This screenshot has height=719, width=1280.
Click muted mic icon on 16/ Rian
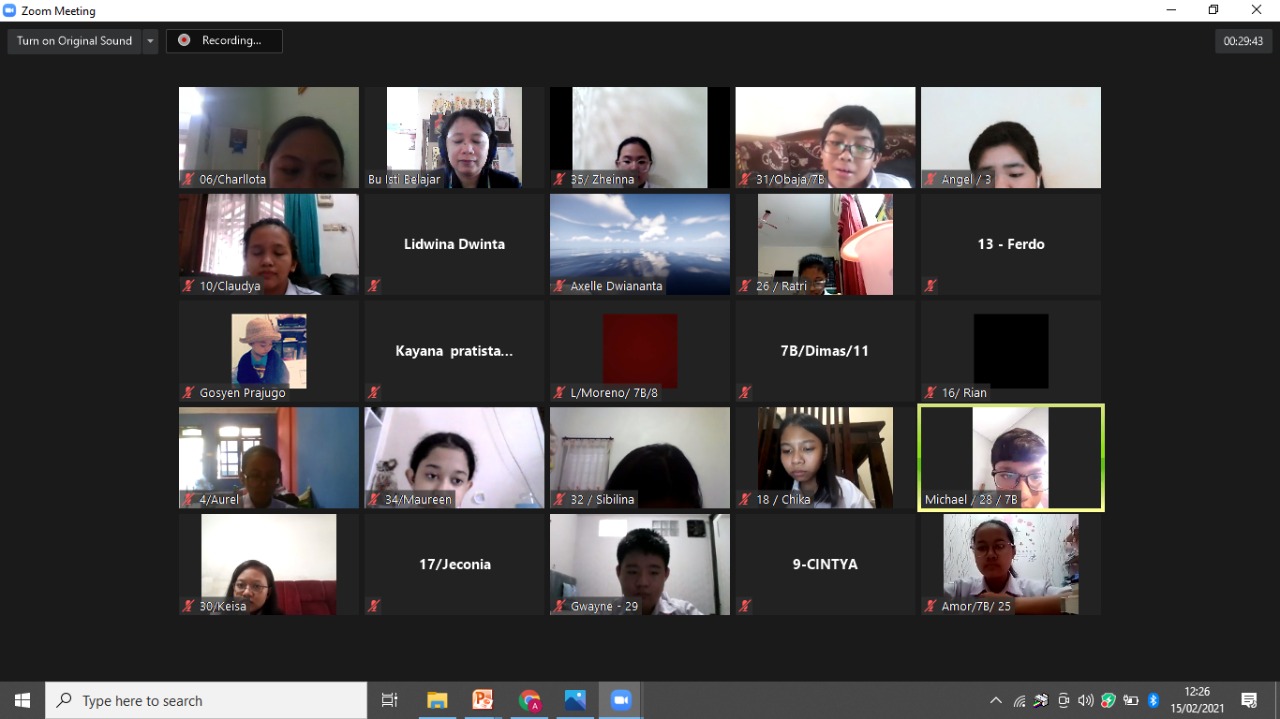(931, 393)
